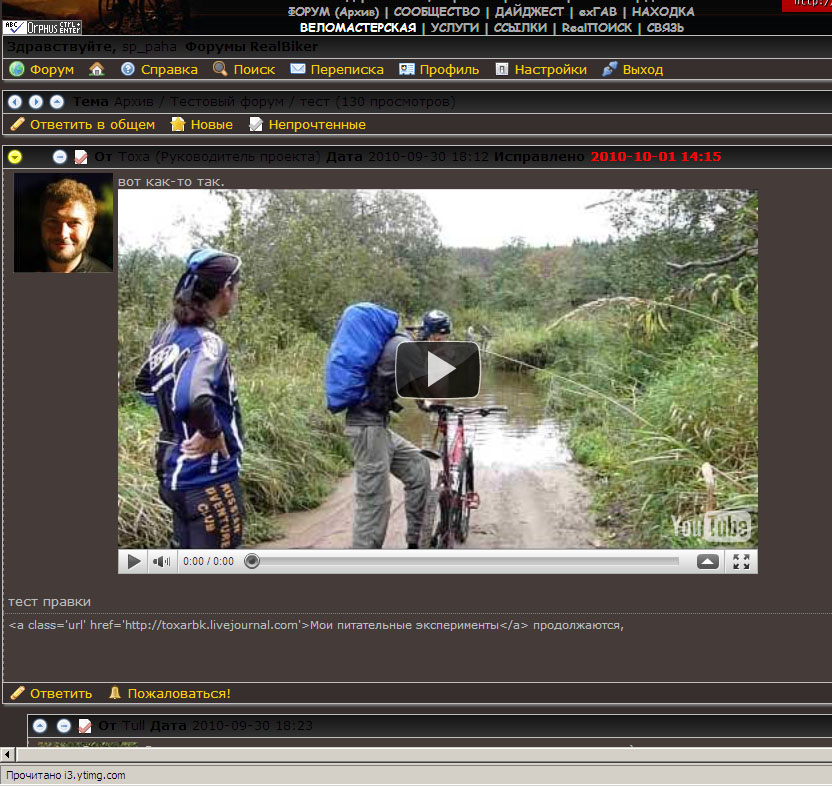Open Настройки settings page
The width and height of the screenshot is (832, 787).
pos(552,70)
